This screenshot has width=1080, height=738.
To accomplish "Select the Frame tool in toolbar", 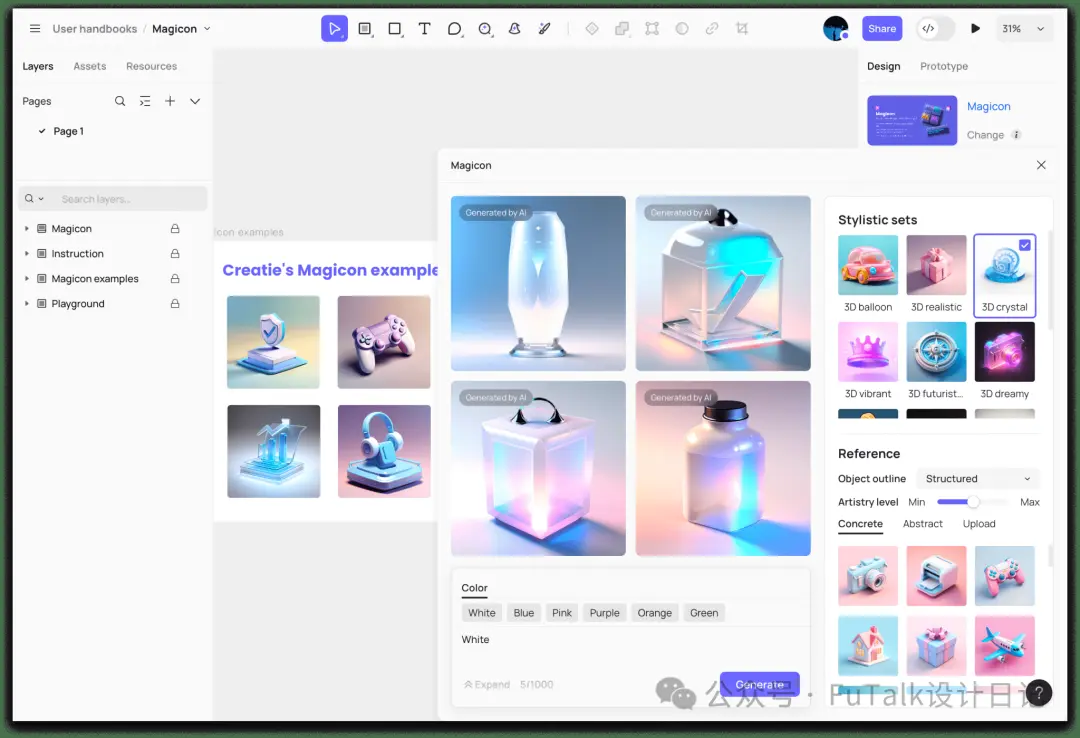I will coord(365,29).
